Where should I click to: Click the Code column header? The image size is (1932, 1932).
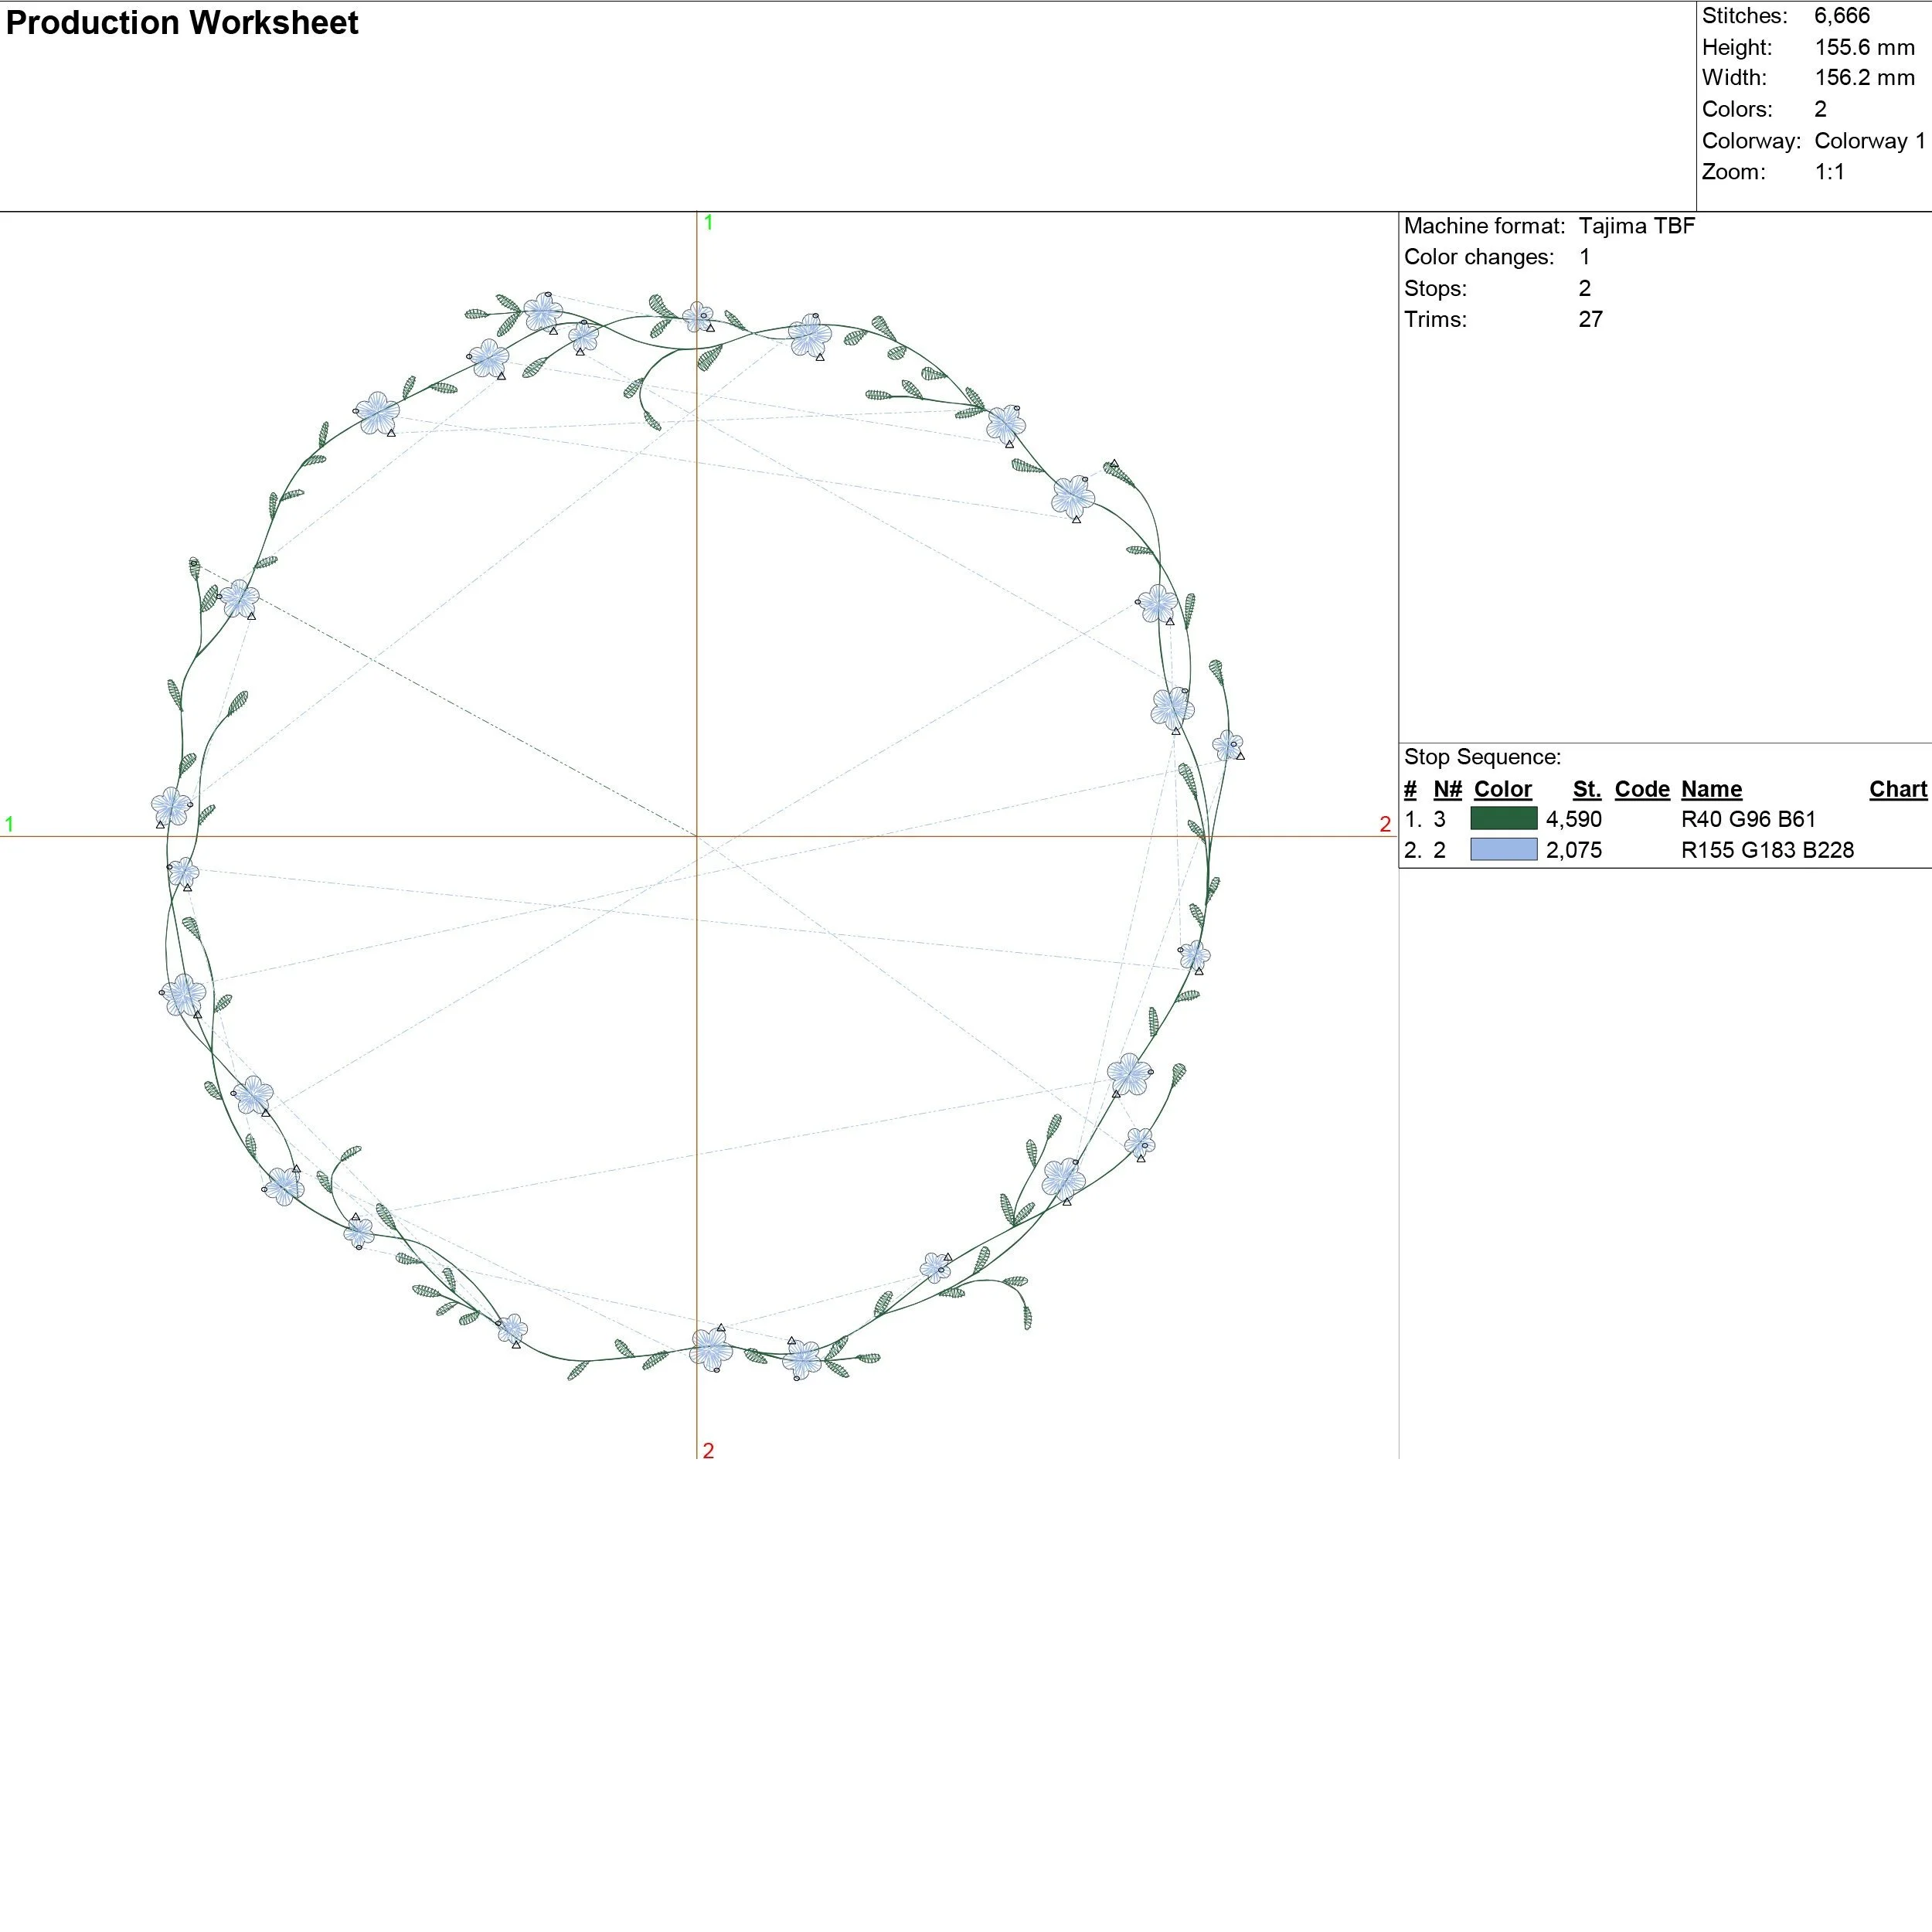(1641, 789)
